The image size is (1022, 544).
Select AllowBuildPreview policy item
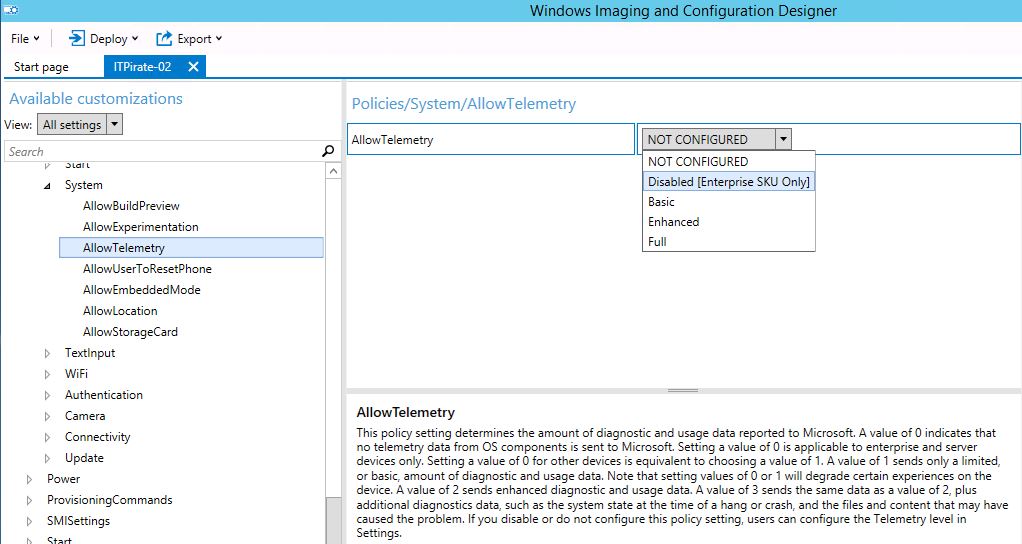tap(131, 206)
